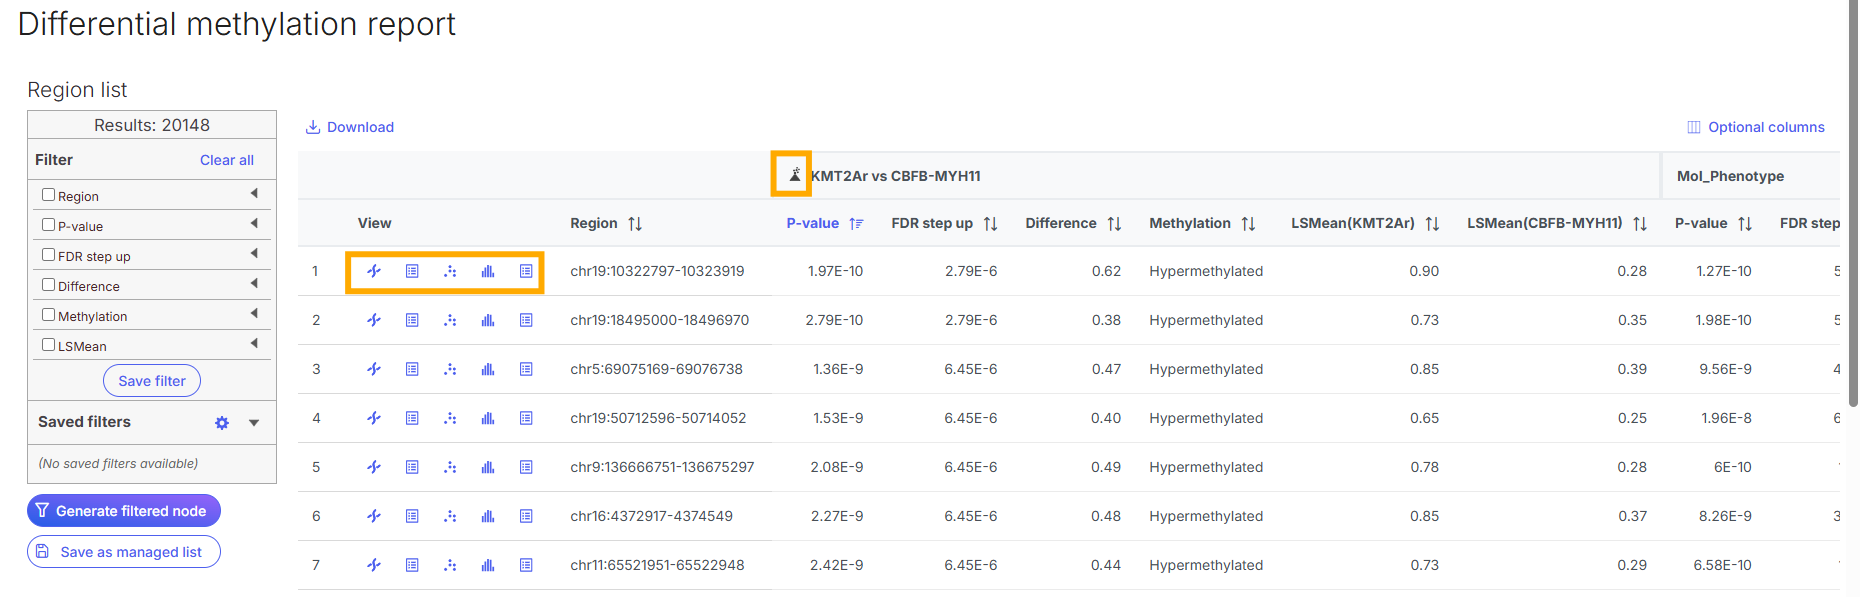Click the dot plot icon in row 2
Screen dimensions: 1860x597
click(450, 320)
